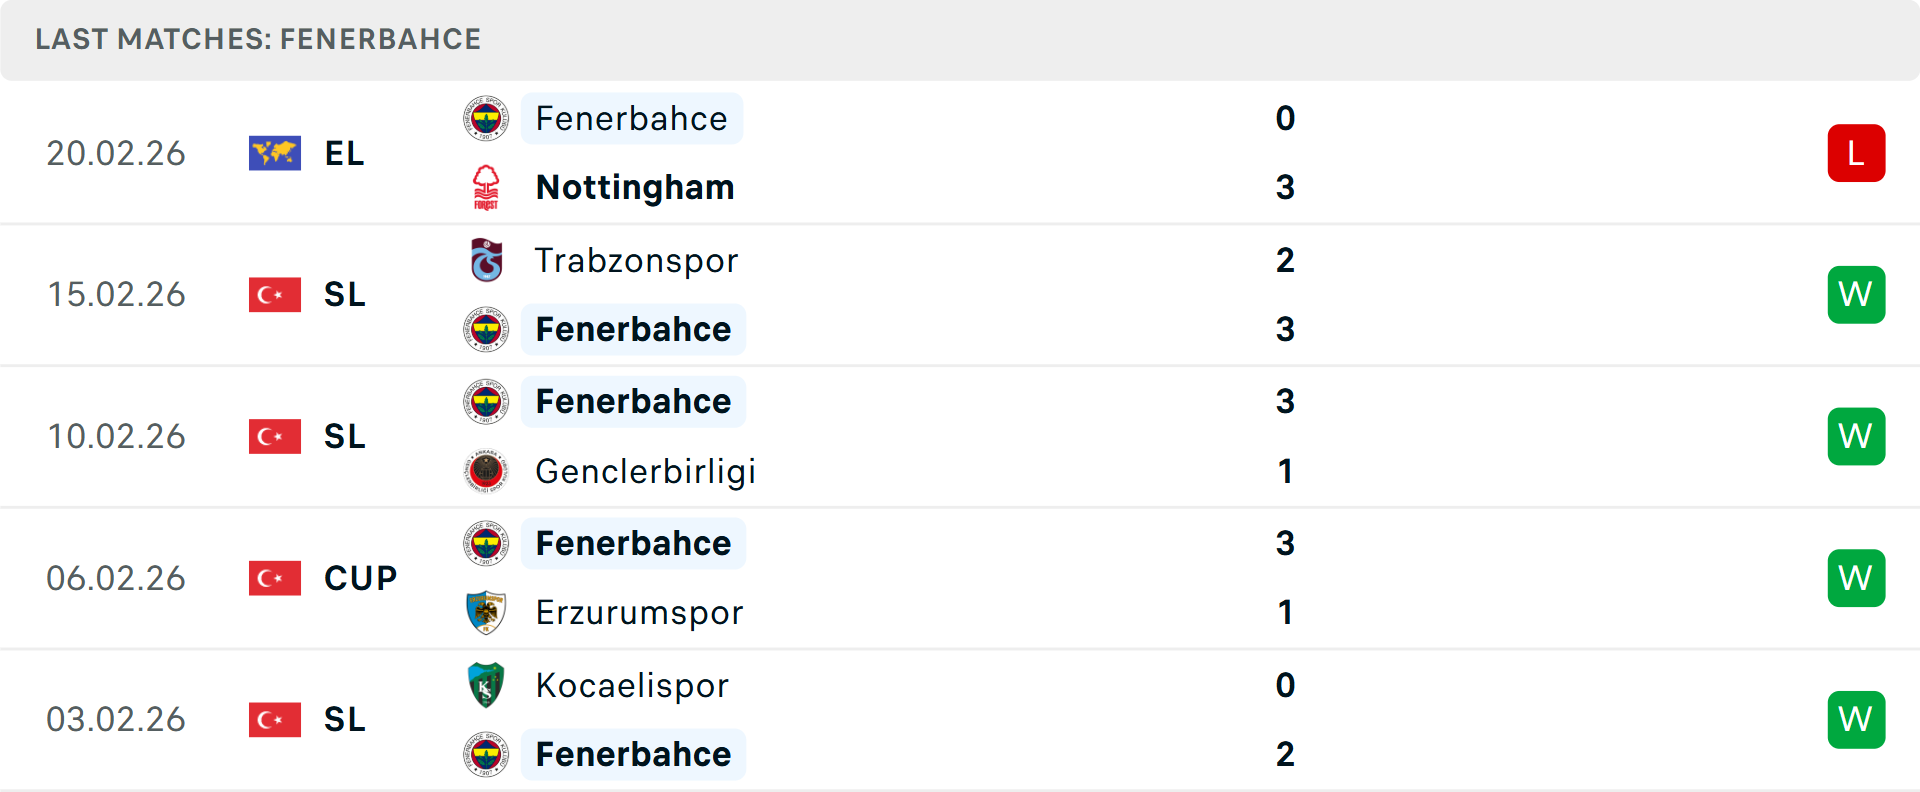Select the Genclerbirligi club crest

click(486, 471)
